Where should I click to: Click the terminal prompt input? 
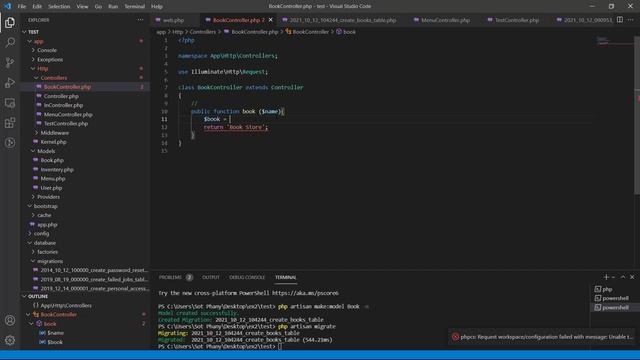pyautogui.click(x=280, y=347)
